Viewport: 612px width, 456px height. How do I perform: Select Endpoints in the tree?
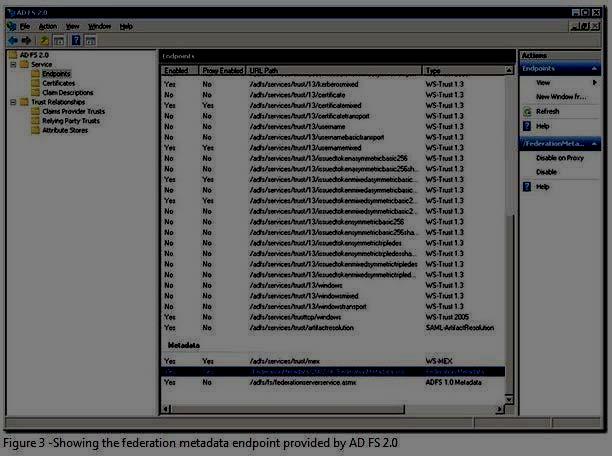point(56,74)
